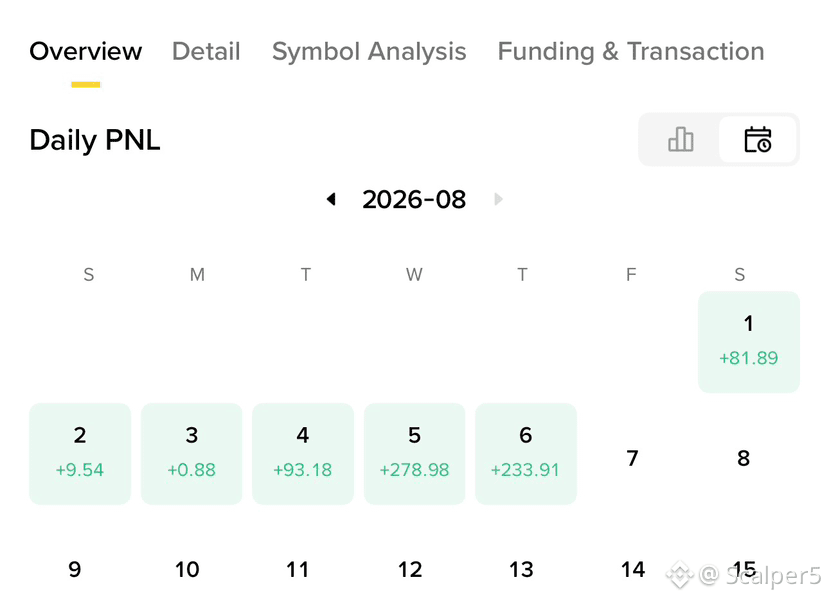Select day 6 with +233.91 profit
The width and height of the screenshot is (829, 600).
[526, 454]
